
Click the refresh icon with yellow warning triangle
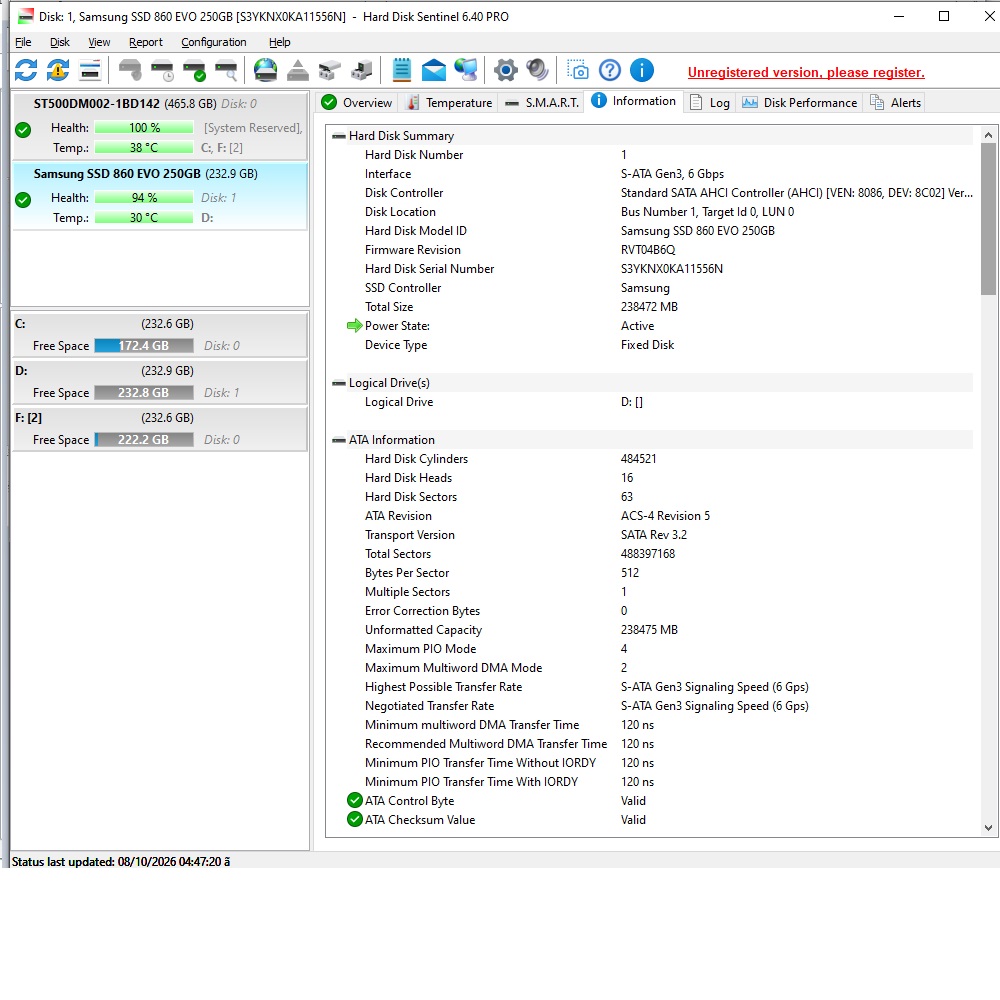click(x=58, y=70)
